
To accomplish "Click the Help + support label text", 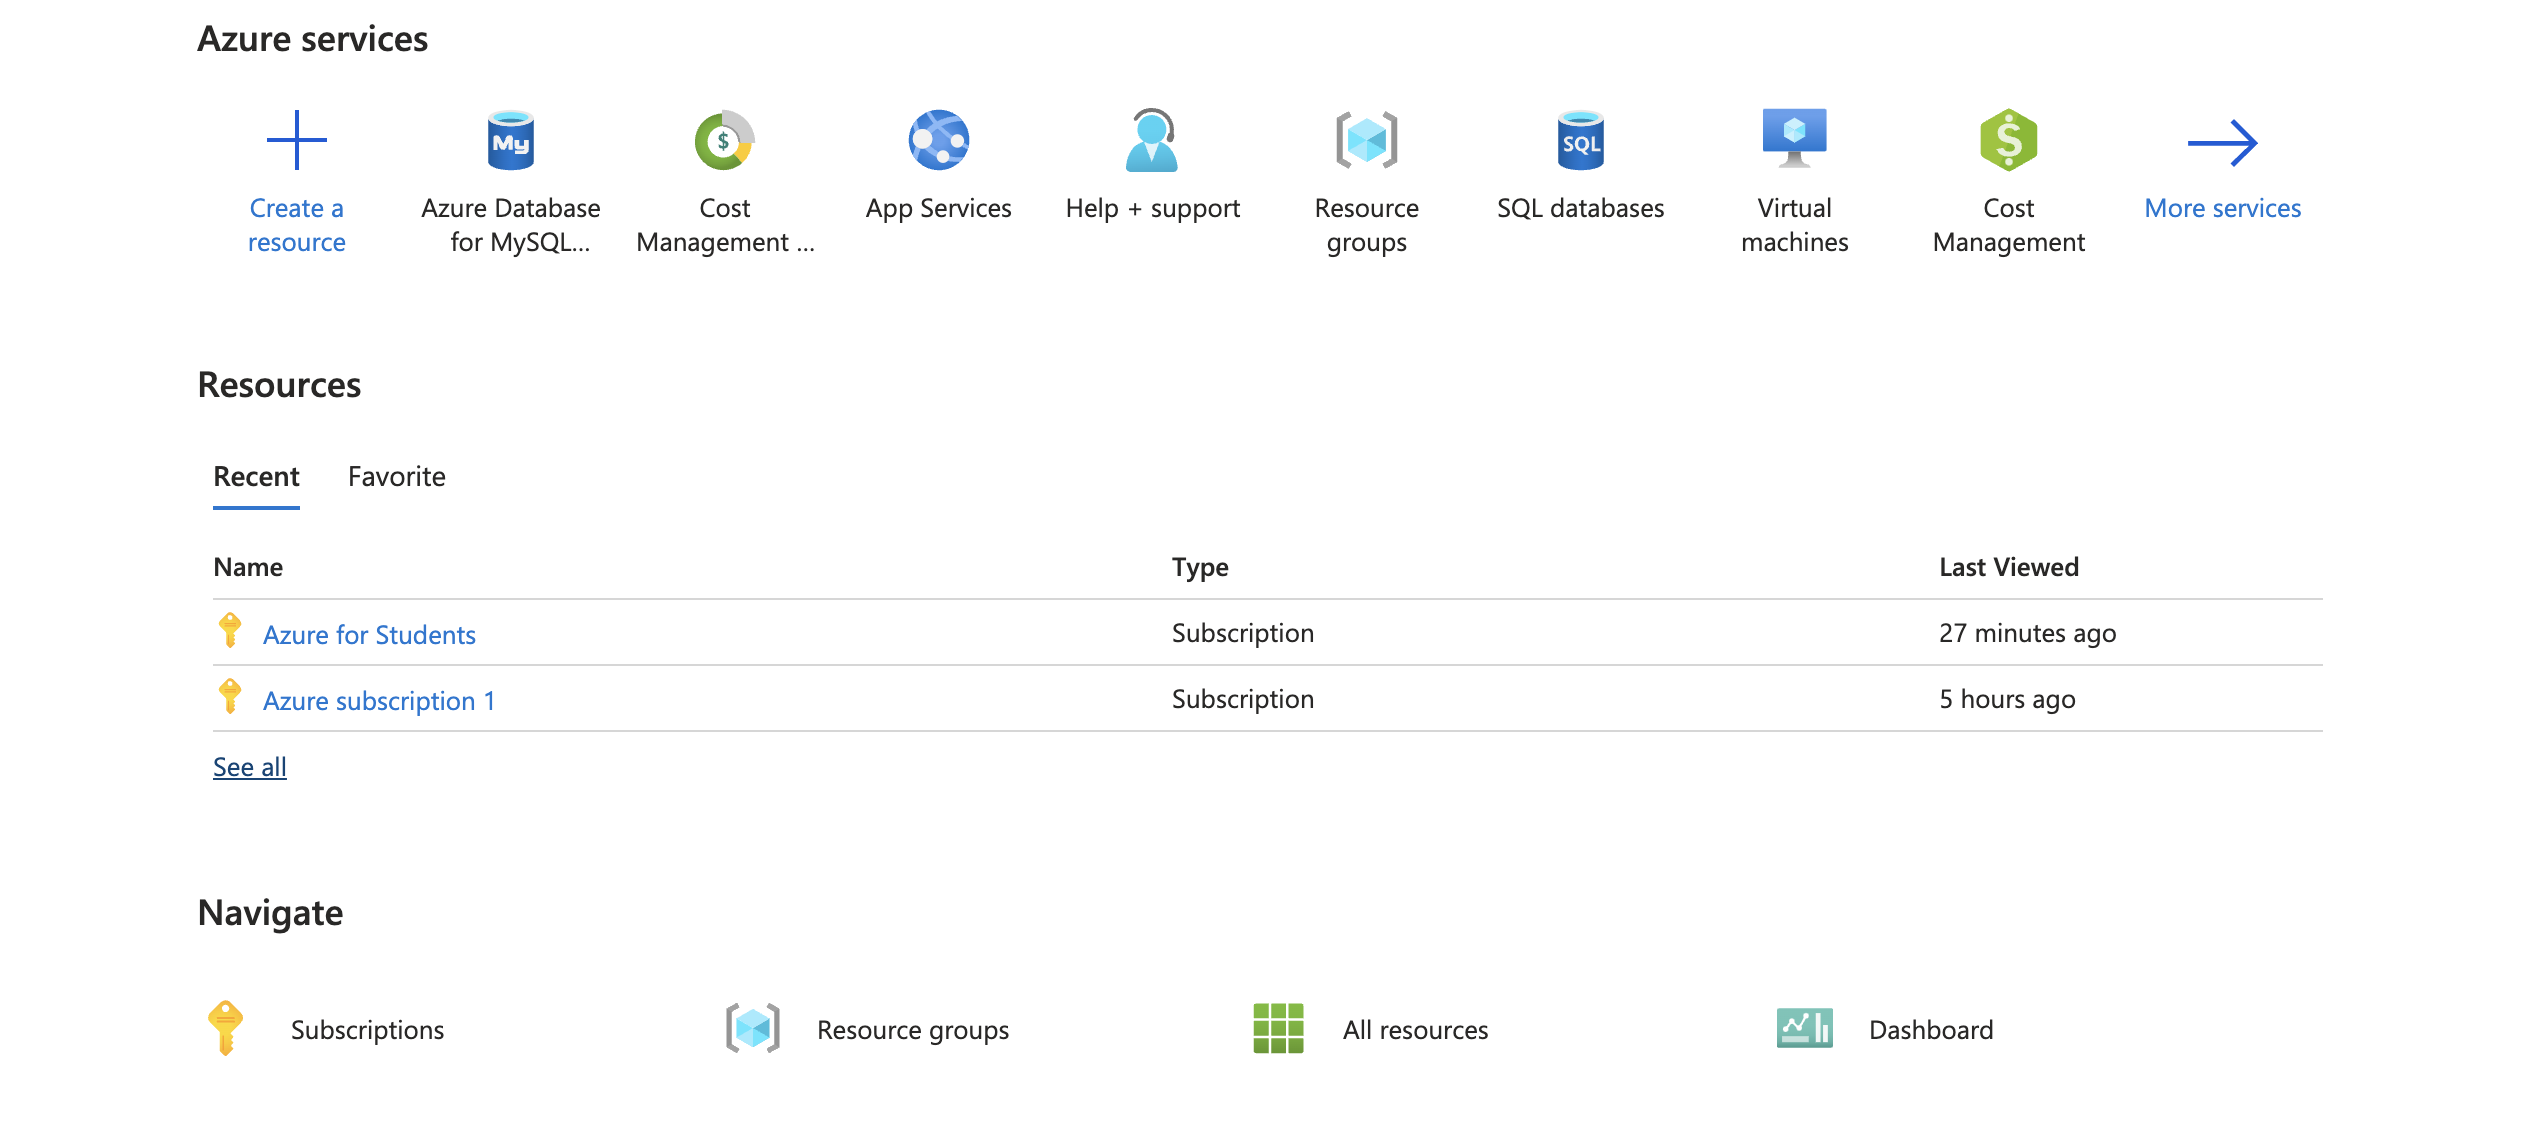I will 1152,208.
